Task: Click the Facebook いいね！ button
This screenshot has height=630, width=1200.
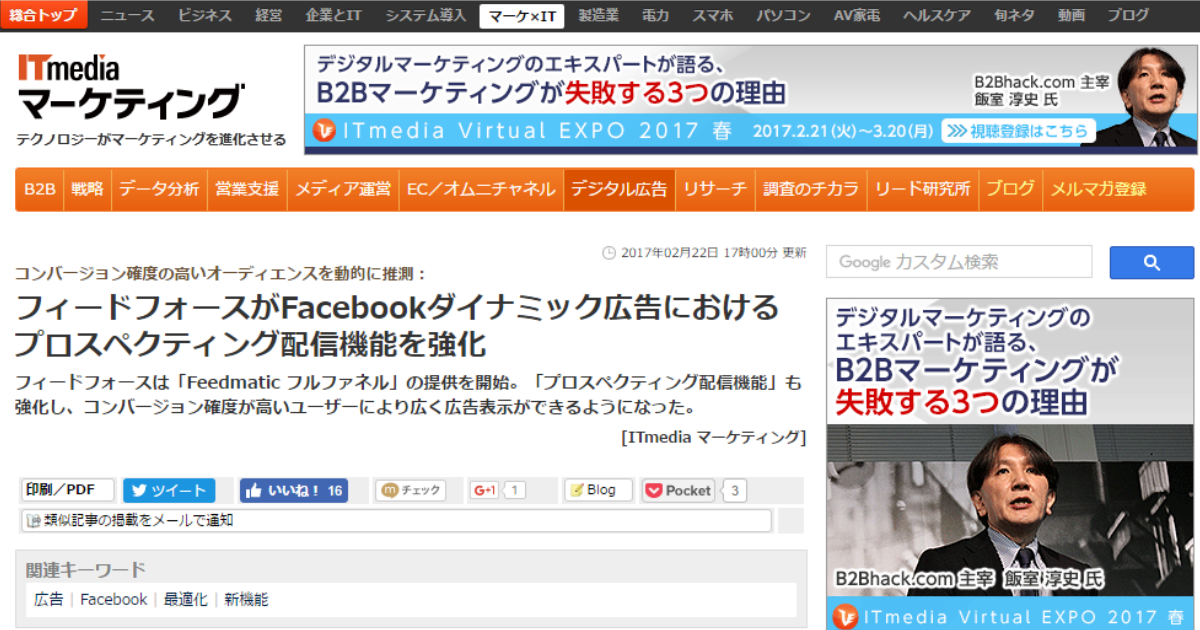Action: click(293, 490)
